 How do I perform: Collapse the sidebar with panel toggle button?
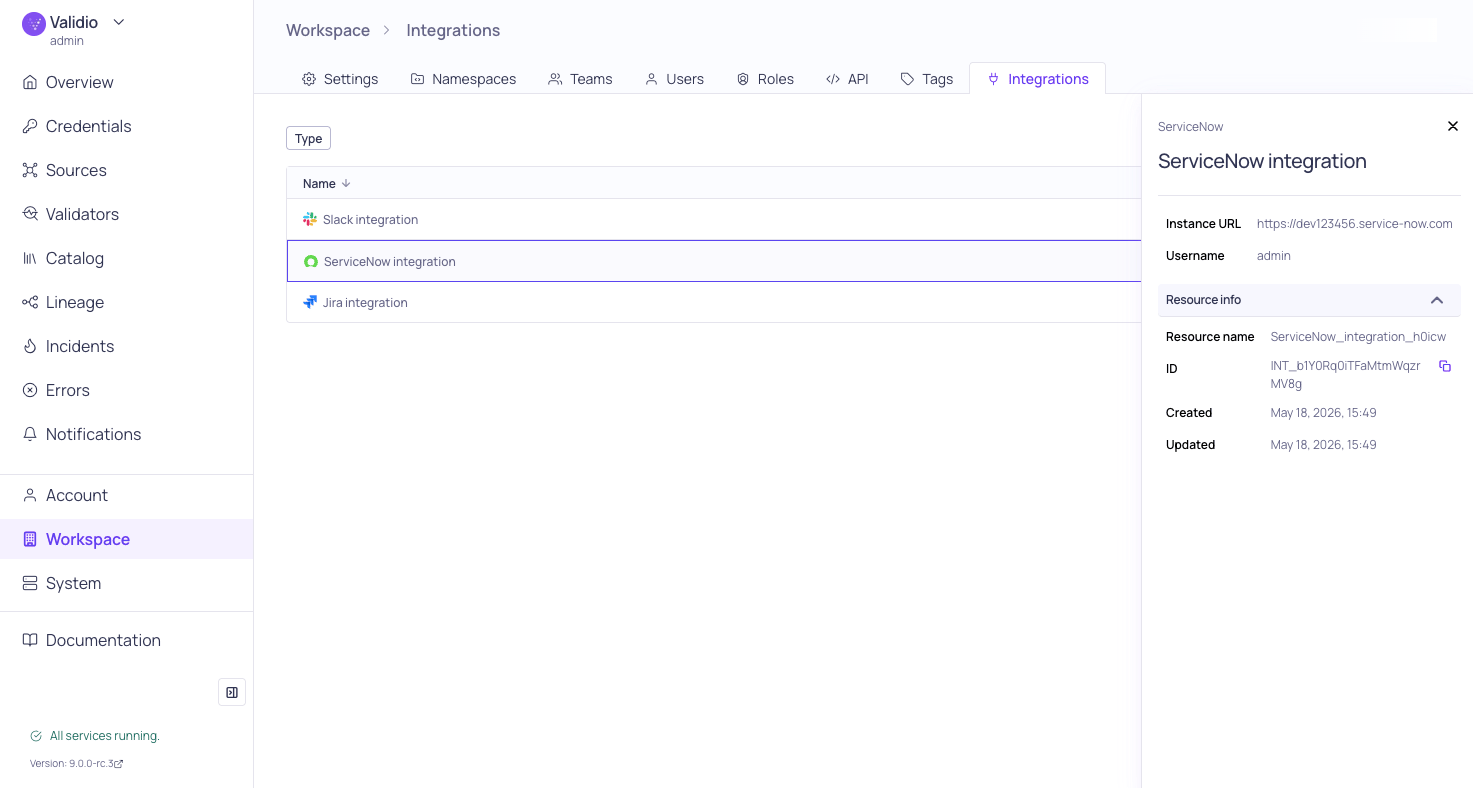click(x=232, y=692)
